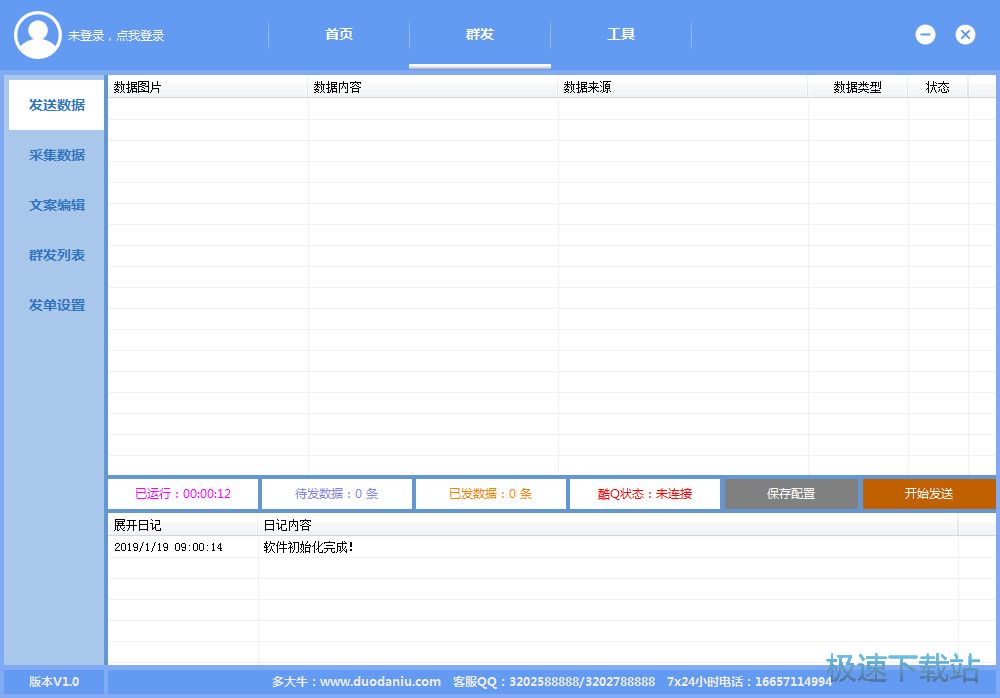Select the 软件初始化完成 log entry
This screenshot has height=698, width=1000.
(308, 547)
